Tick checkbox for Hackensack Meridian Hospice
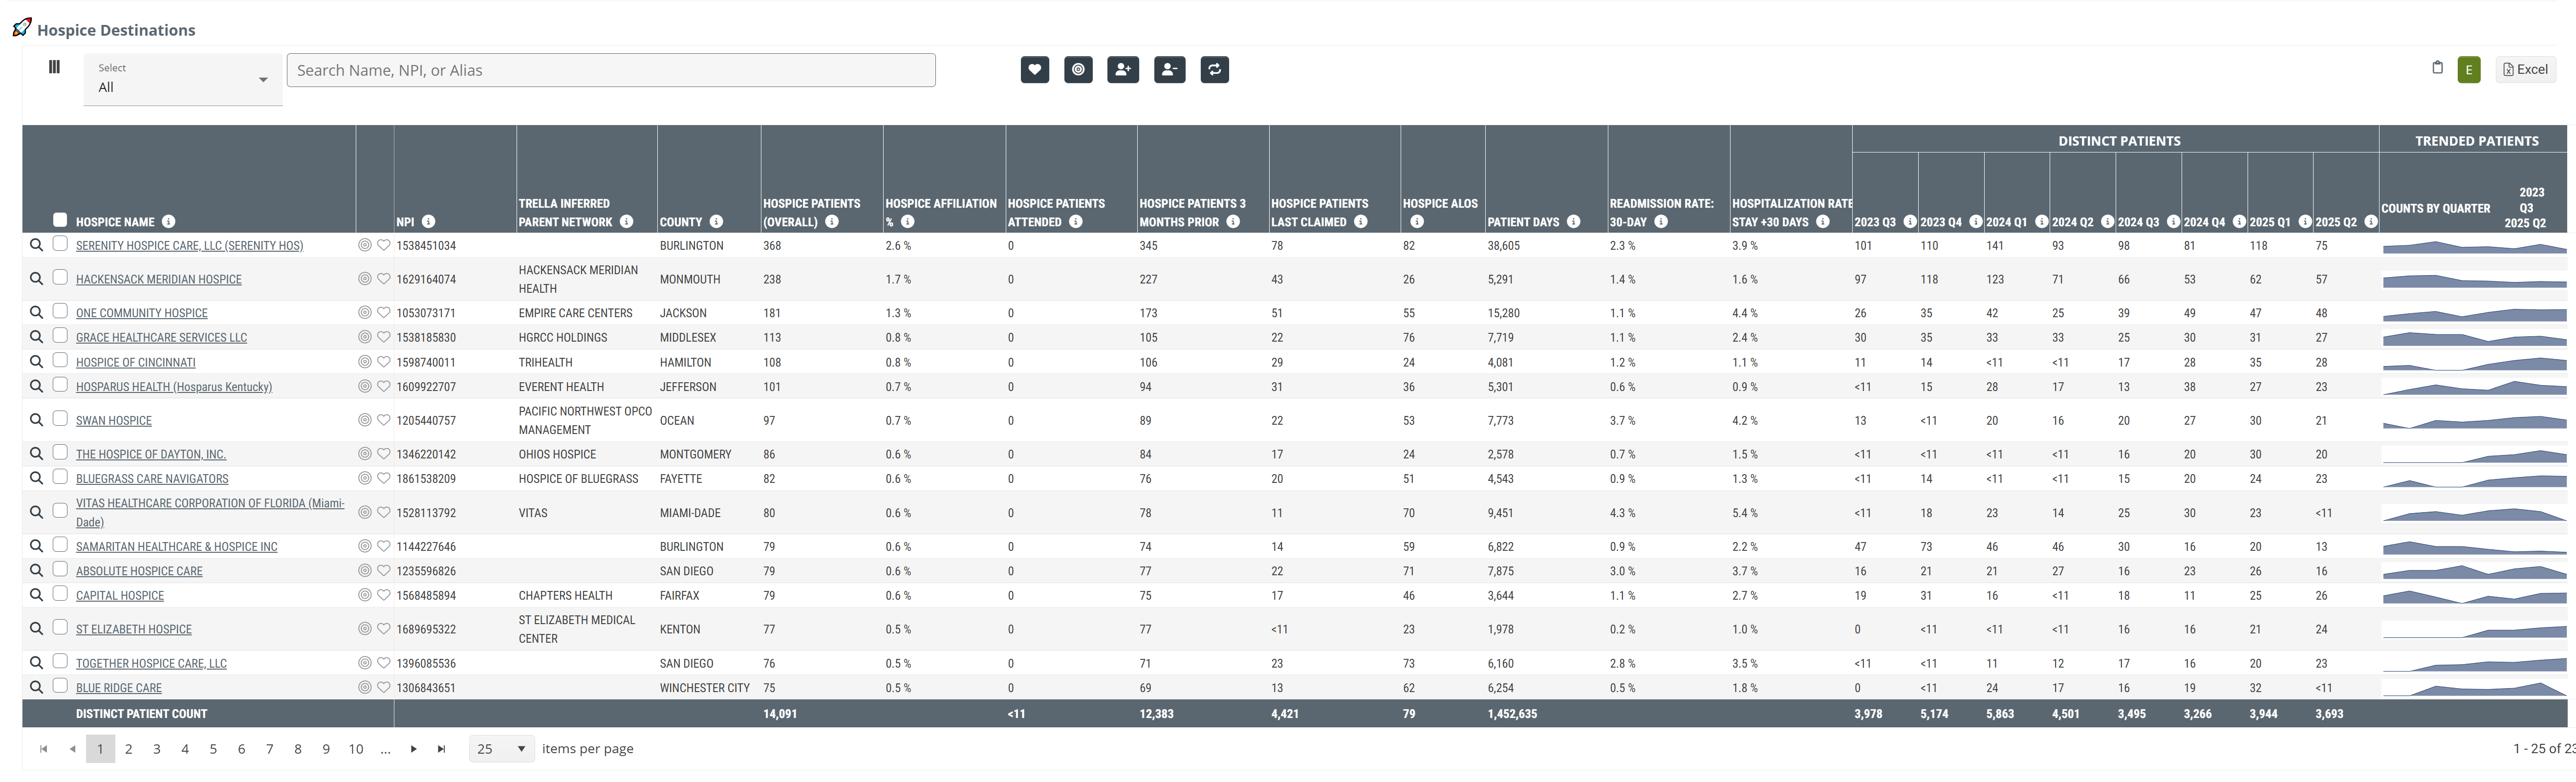 (x=60, y=278)
